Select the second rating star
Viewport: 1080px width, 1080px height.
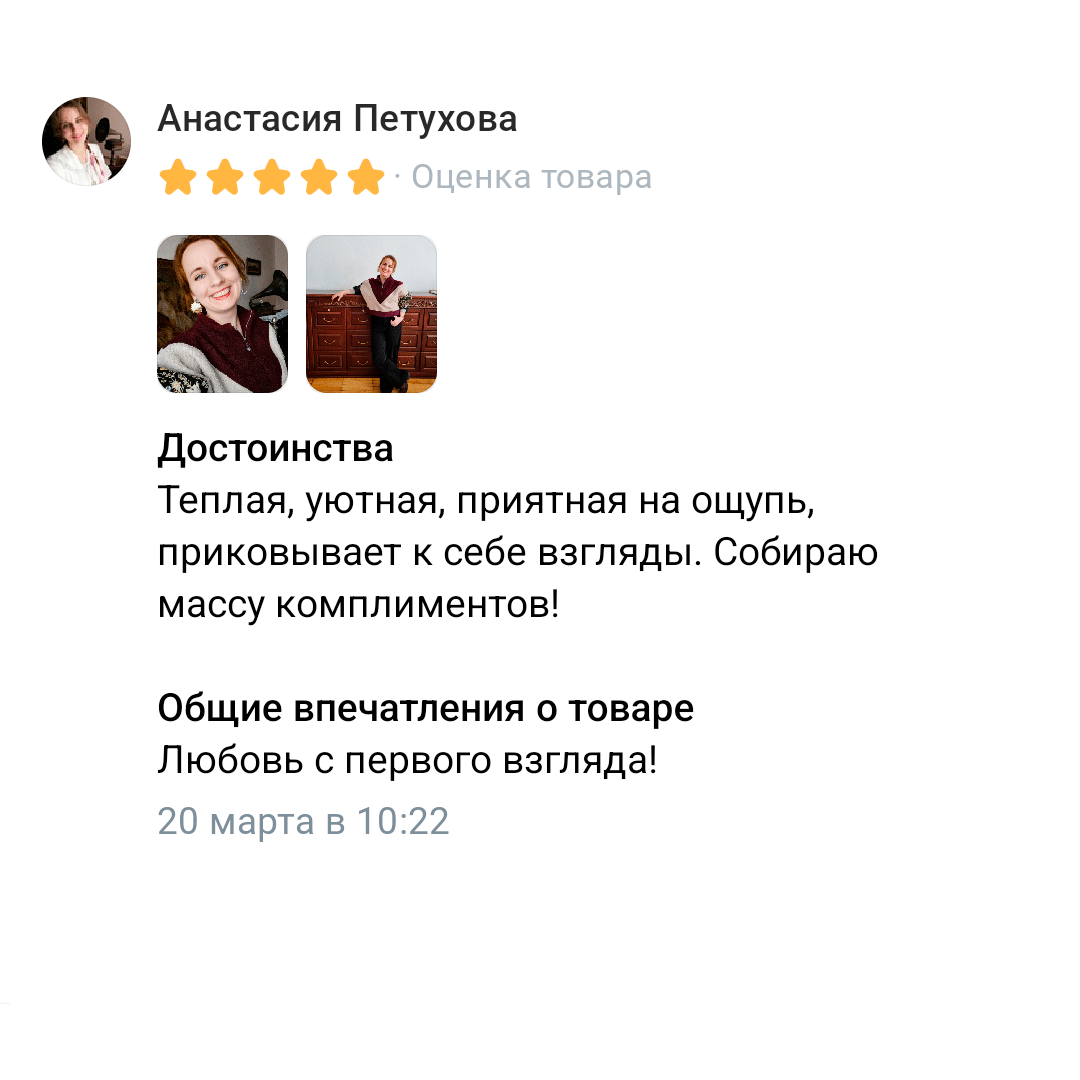point(225,177)
